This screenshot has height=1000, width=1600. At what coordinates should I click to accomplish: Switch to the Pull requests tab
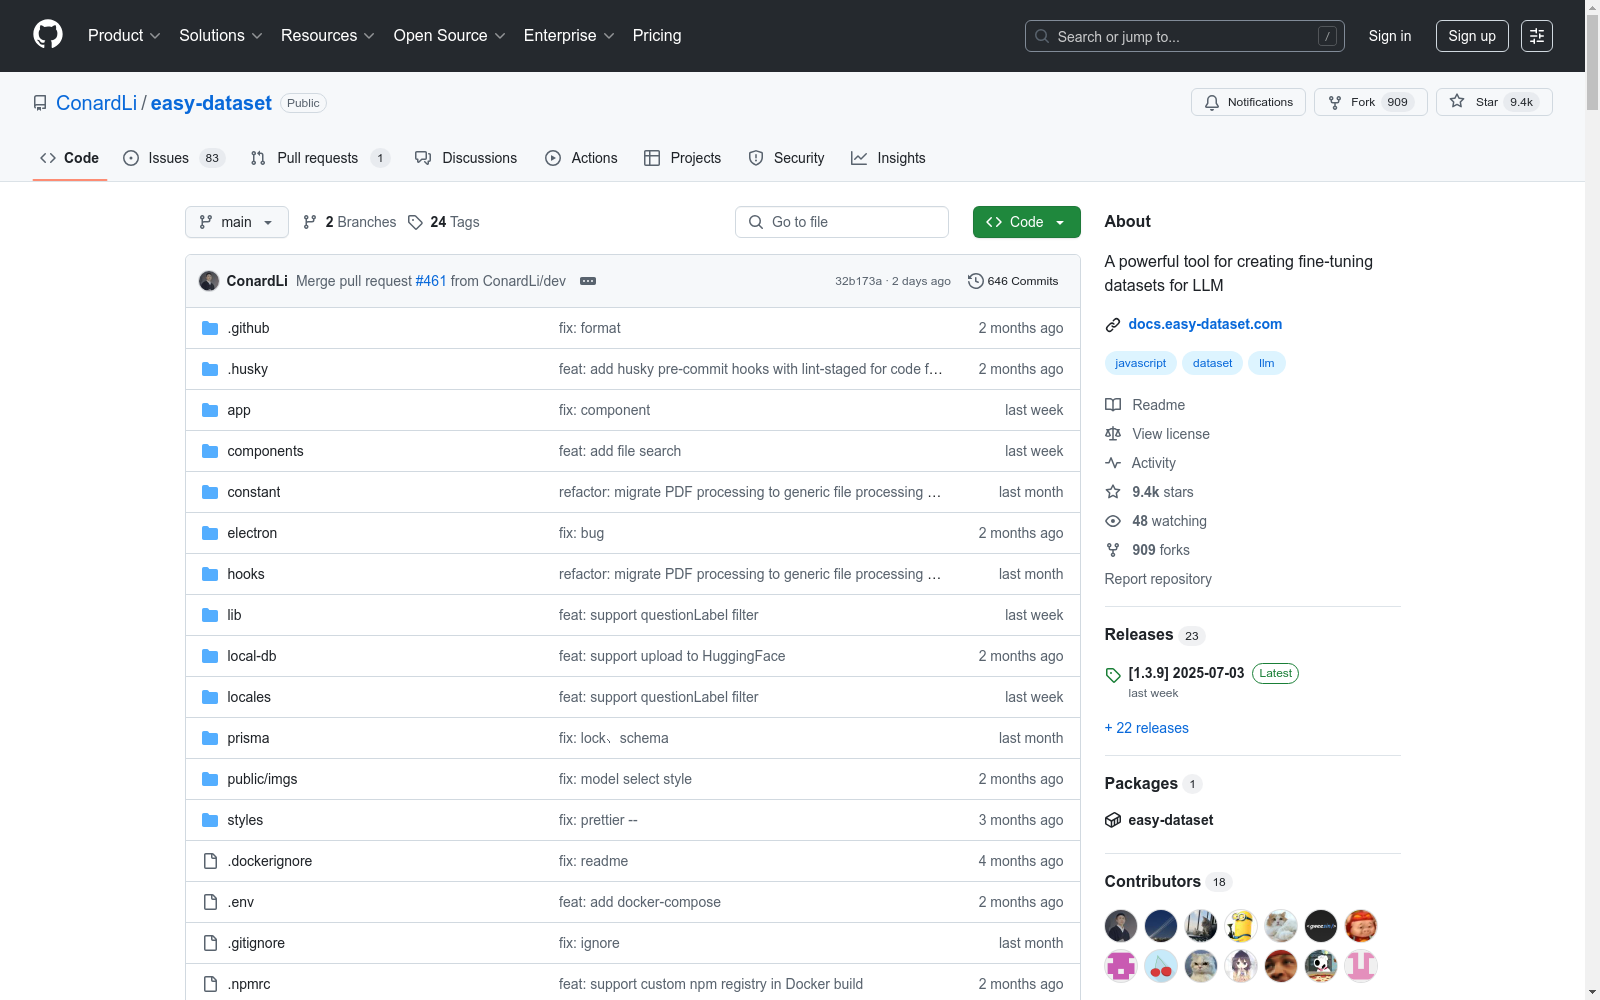point(320,158)
